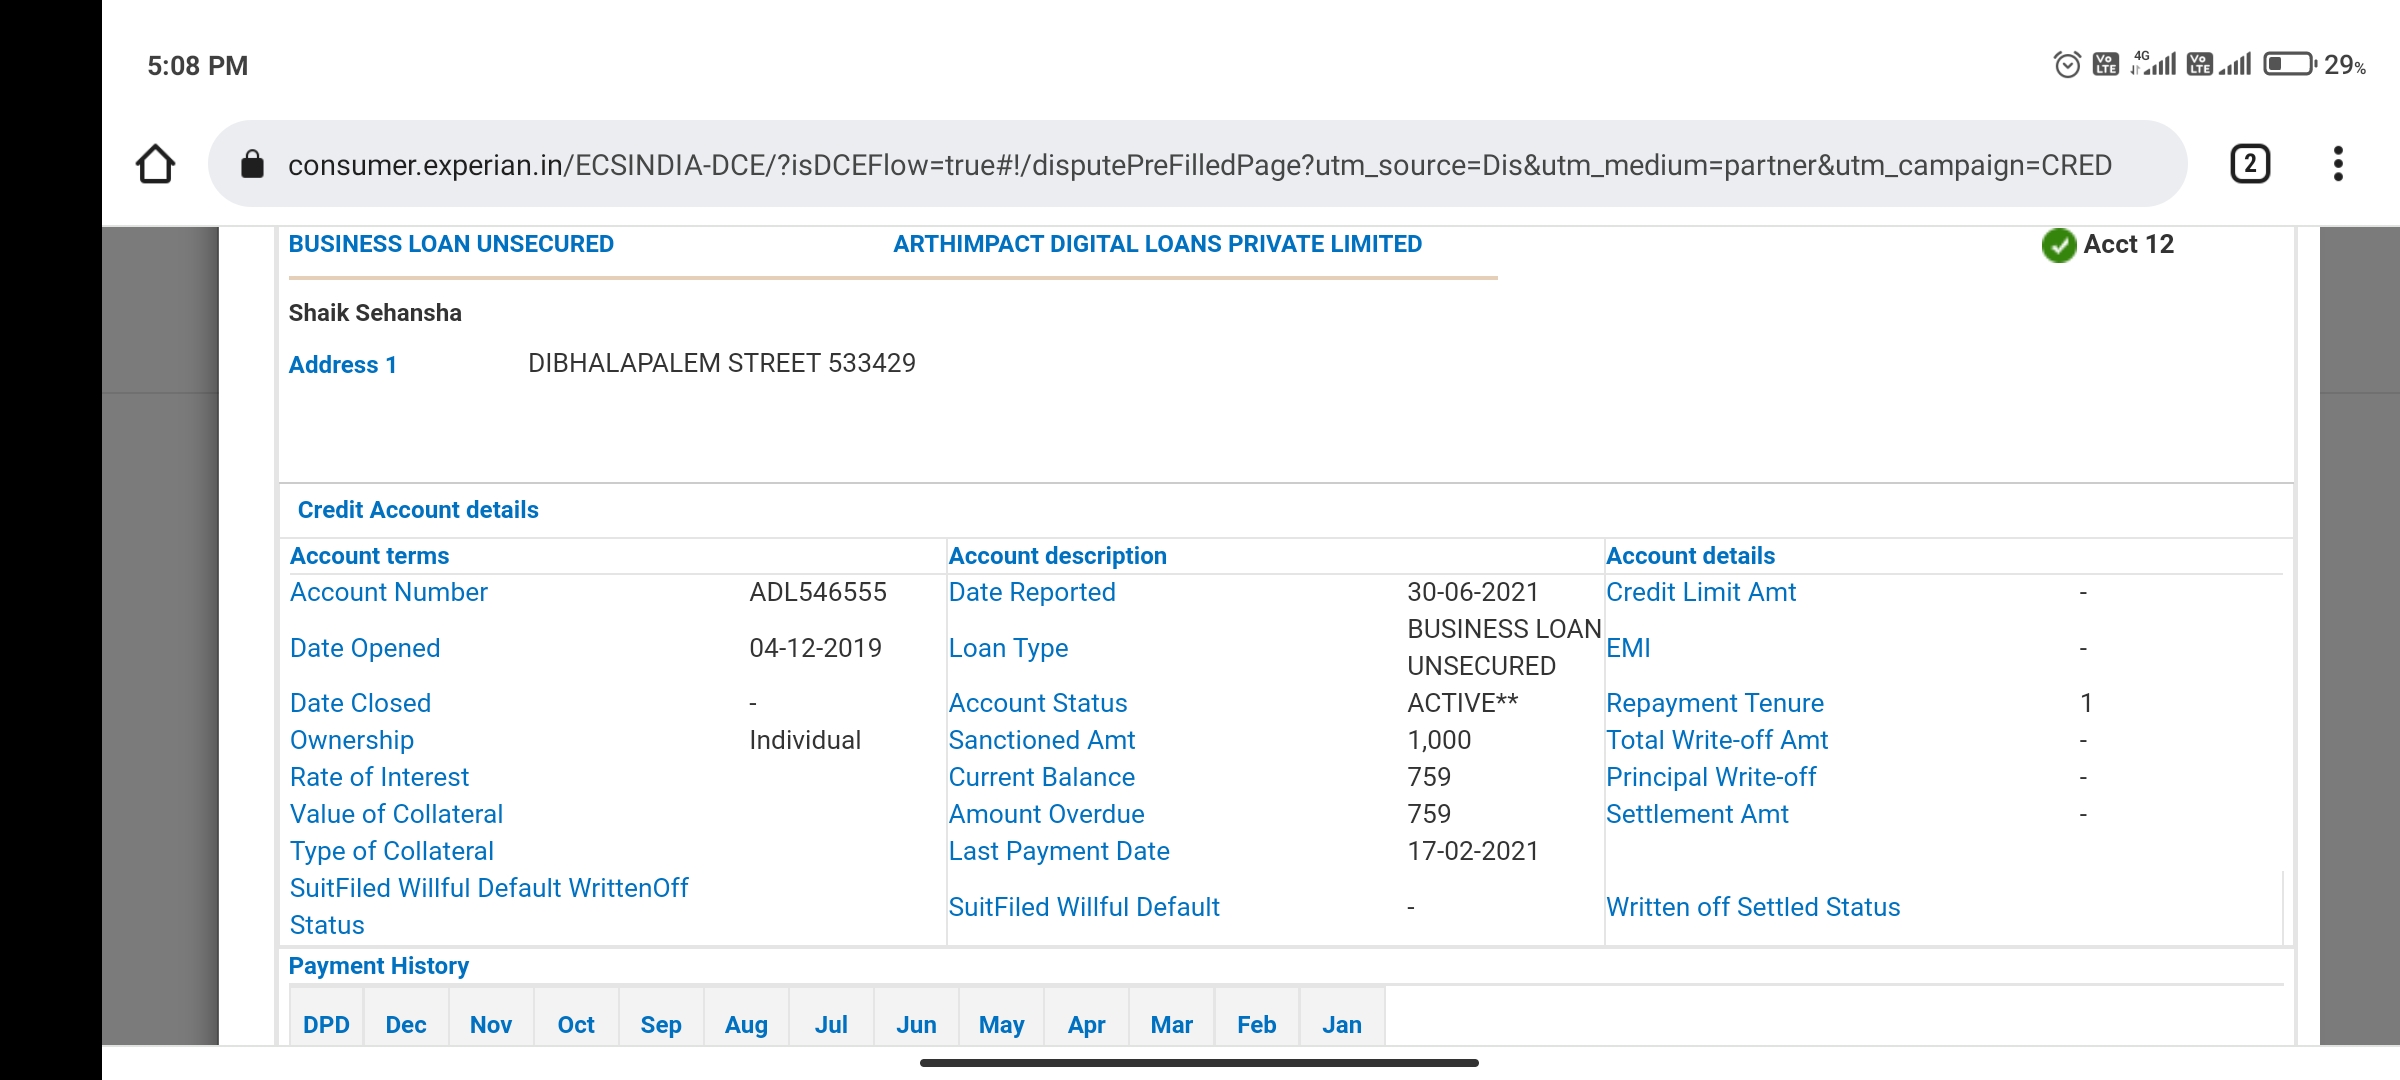This screenshot has height=1080, width=2400.
Task: Click the Account Status label
Action: [x=1037, y=704]
